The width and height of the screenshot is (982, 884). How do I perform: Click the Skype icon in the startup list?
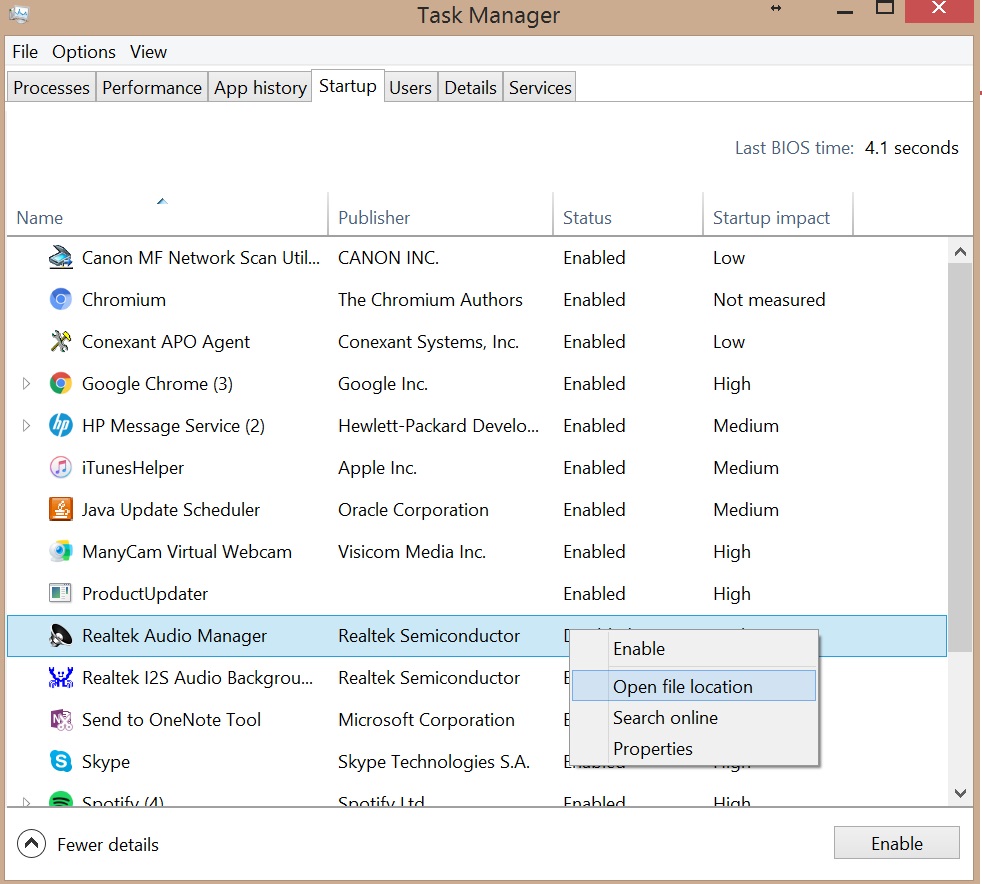[x=60, y=761]
